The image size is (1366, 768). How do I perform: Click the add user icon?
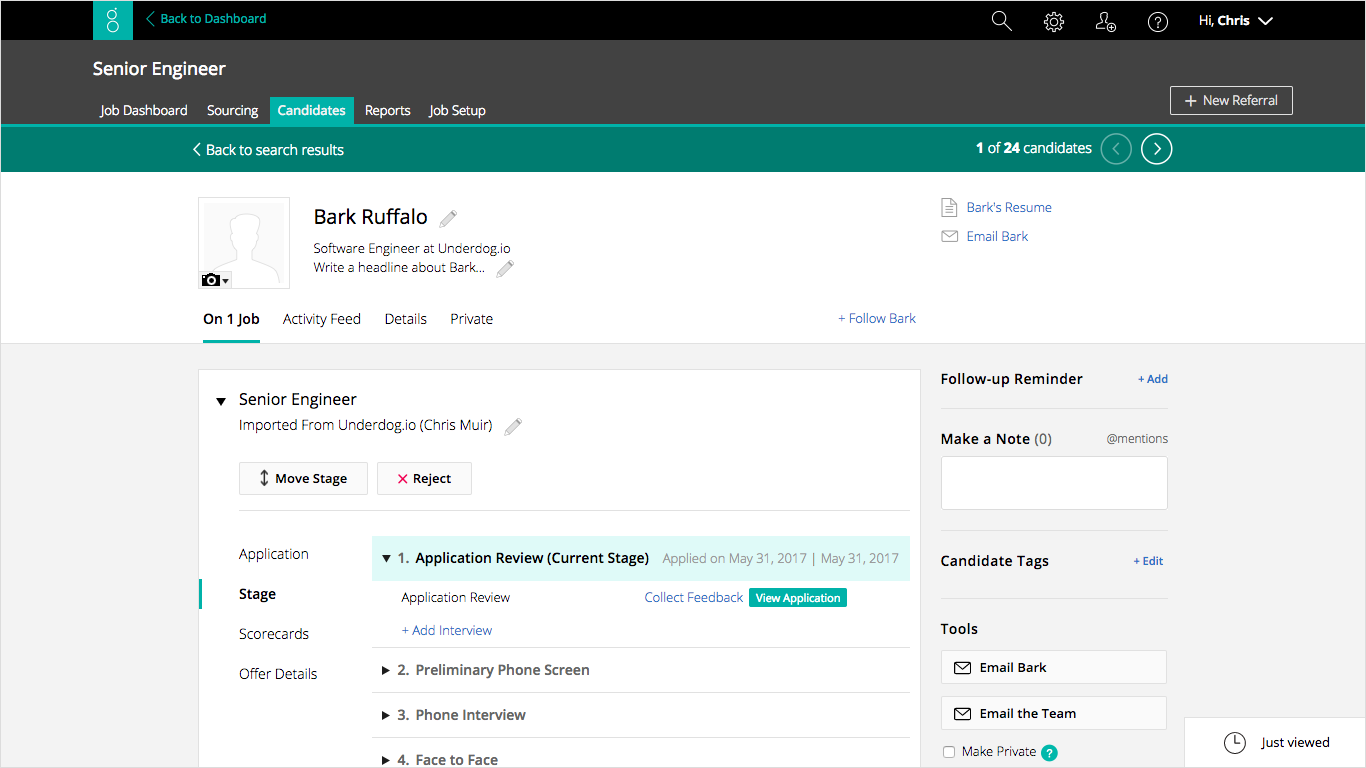point(1105,21)
